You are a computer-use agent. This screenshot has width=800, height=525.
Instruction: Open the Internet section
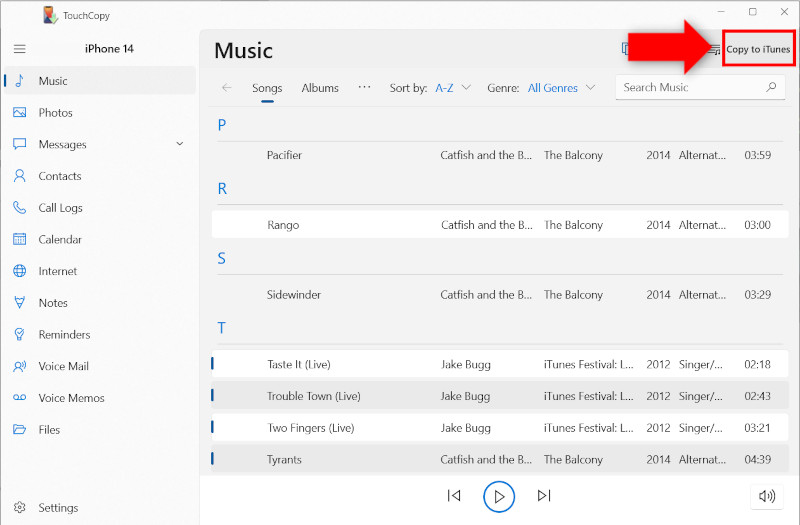[100, 270]
